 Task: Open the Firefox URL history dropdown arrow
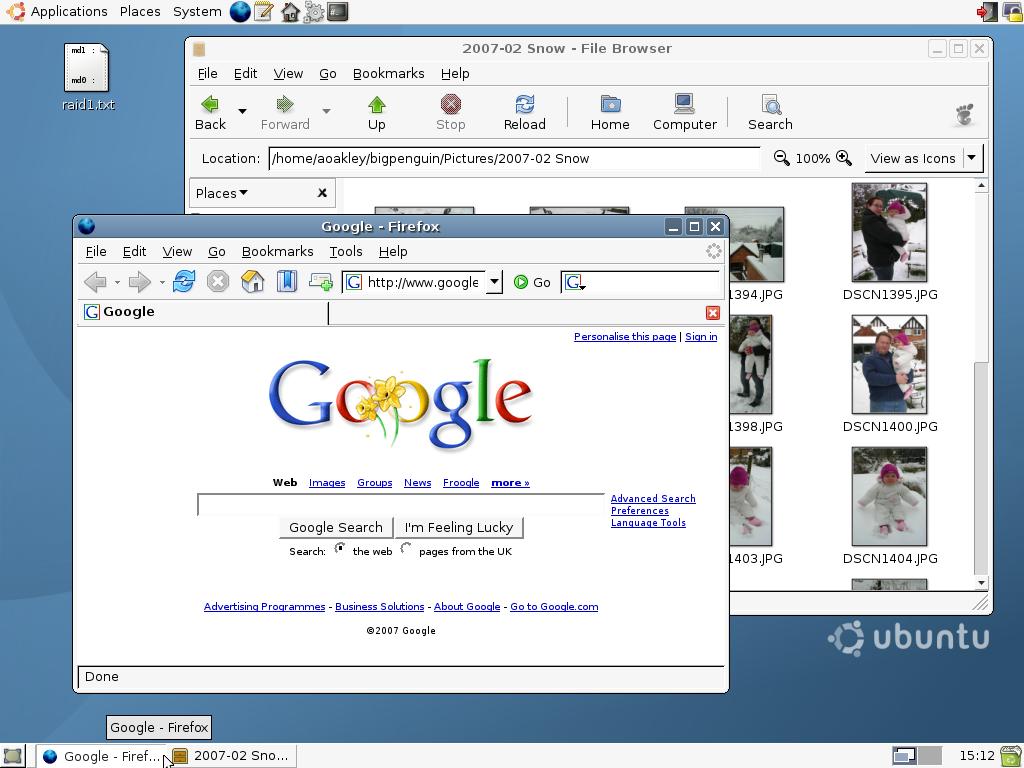click(x=494, y=282)
